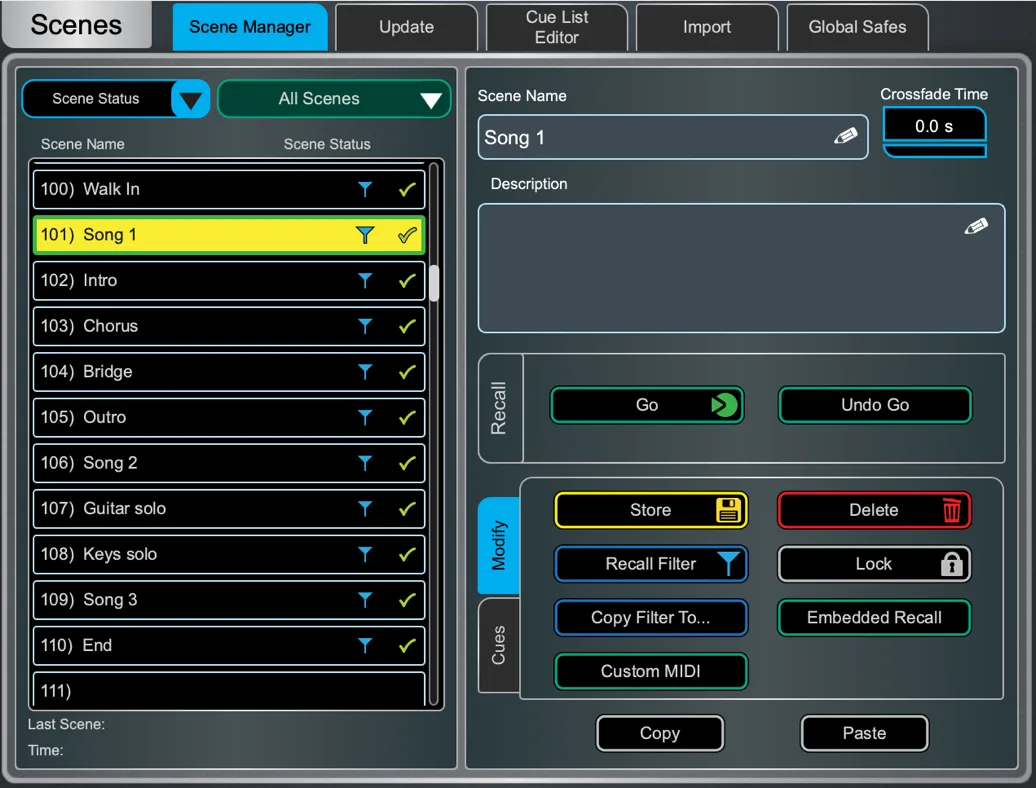Image resolution: width=1036 pixels, height=788 pixels.
Task: Select scene 100) Walk In
Action: (x=229, y=190)
